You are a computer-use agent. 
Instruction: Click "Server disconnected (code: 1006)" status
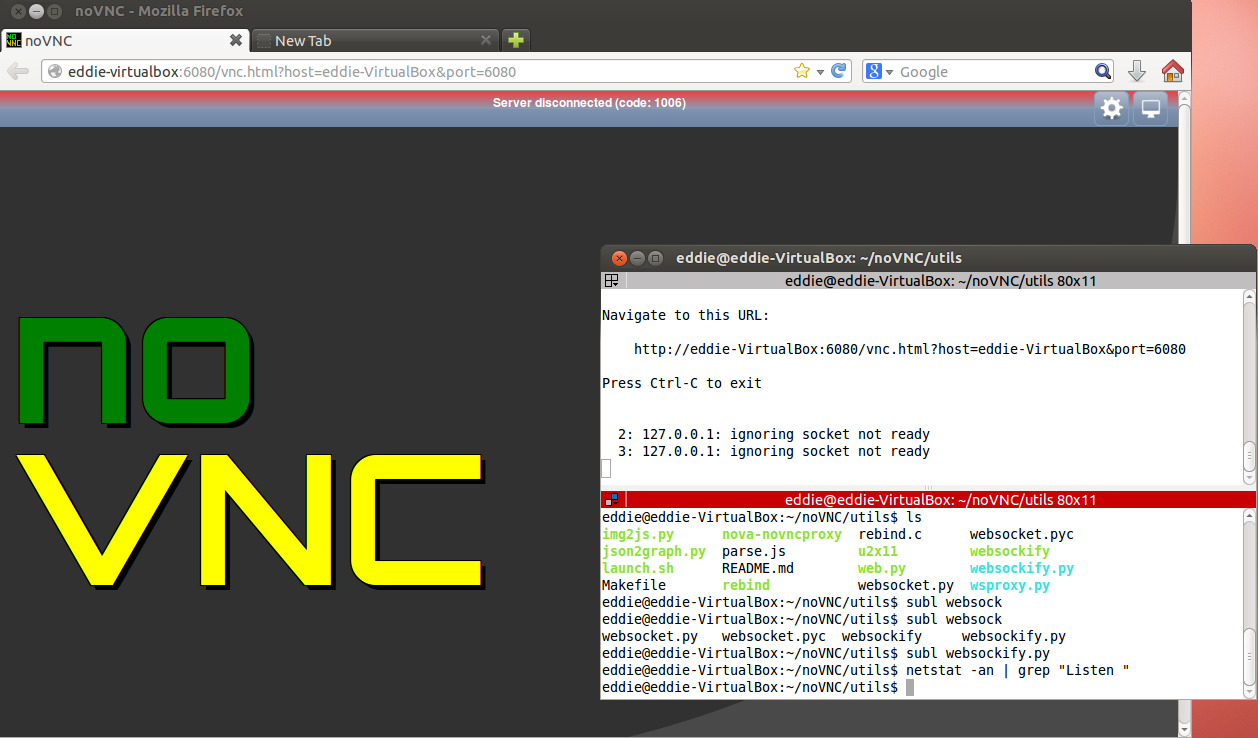pos(589,103)
